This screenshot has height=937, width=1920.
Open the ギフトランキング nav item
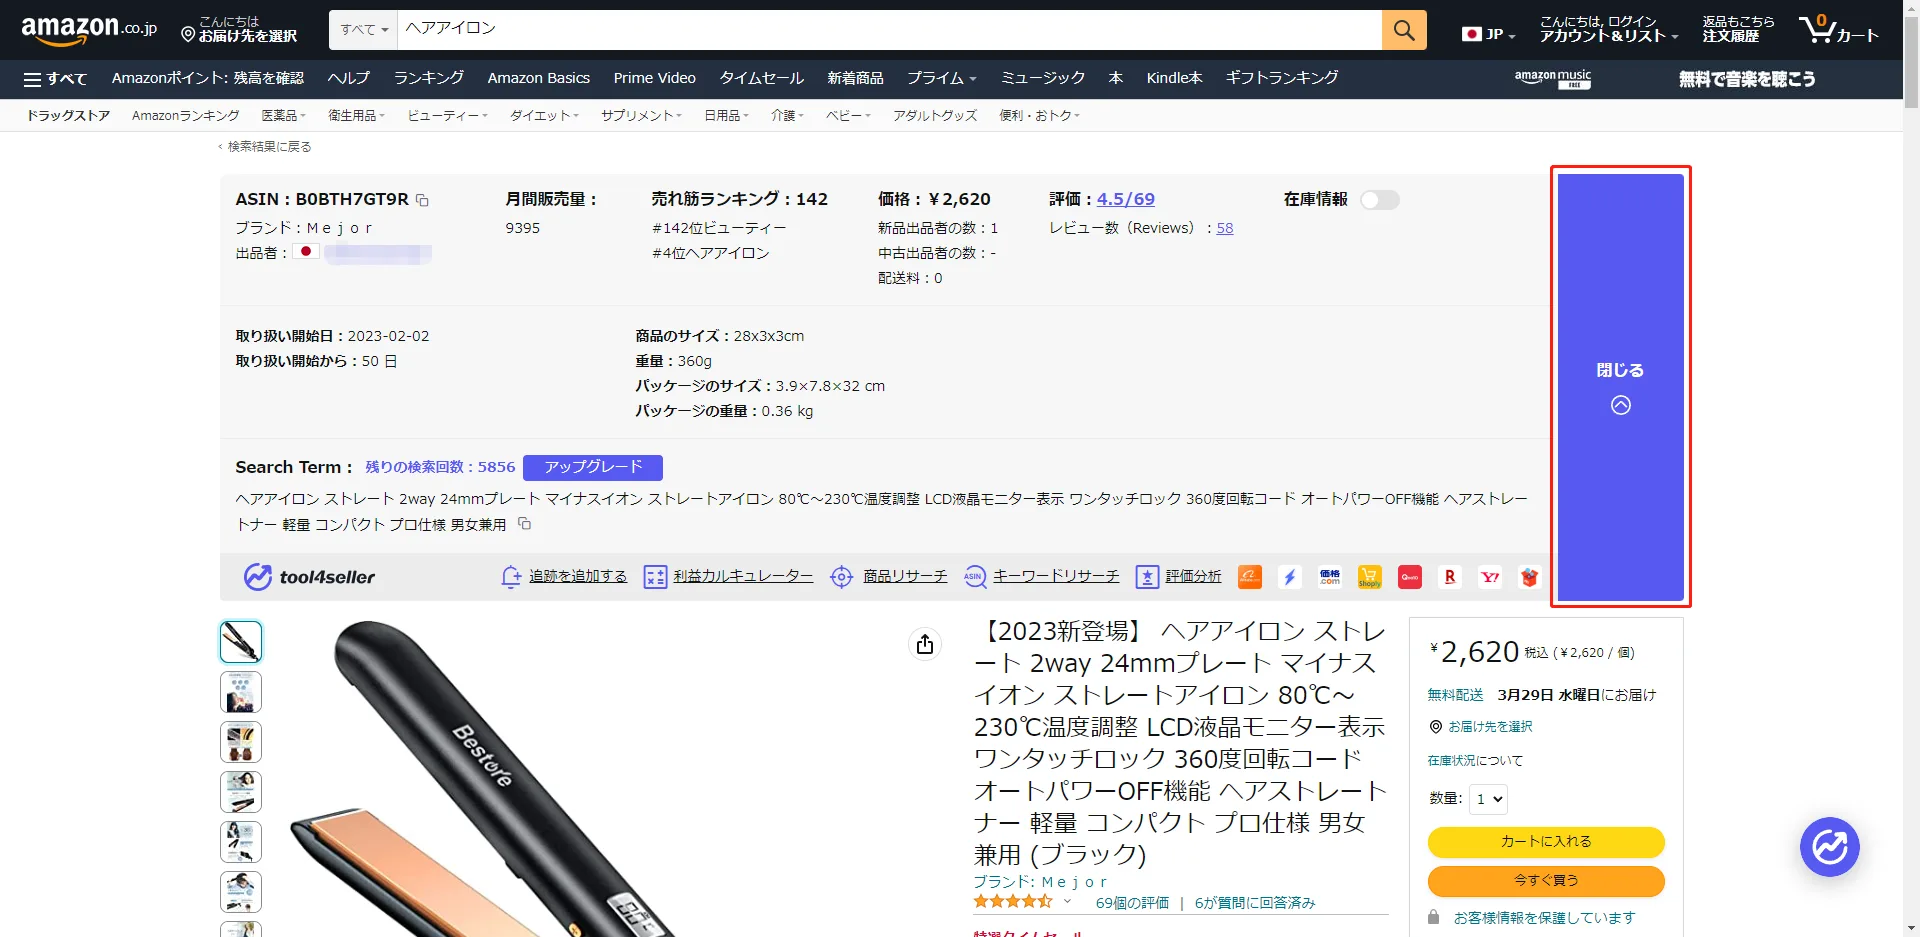click(x=1282, y=78)
